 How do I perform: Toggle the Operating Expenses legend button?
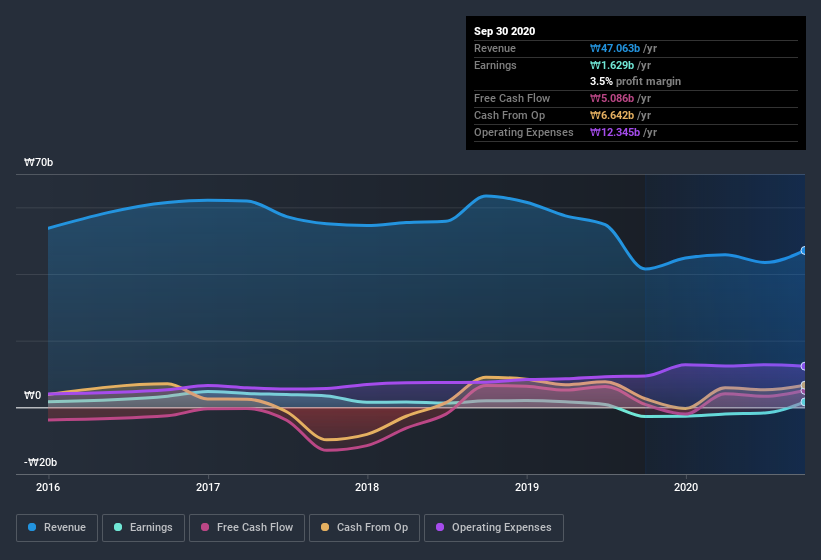[494, 528]
